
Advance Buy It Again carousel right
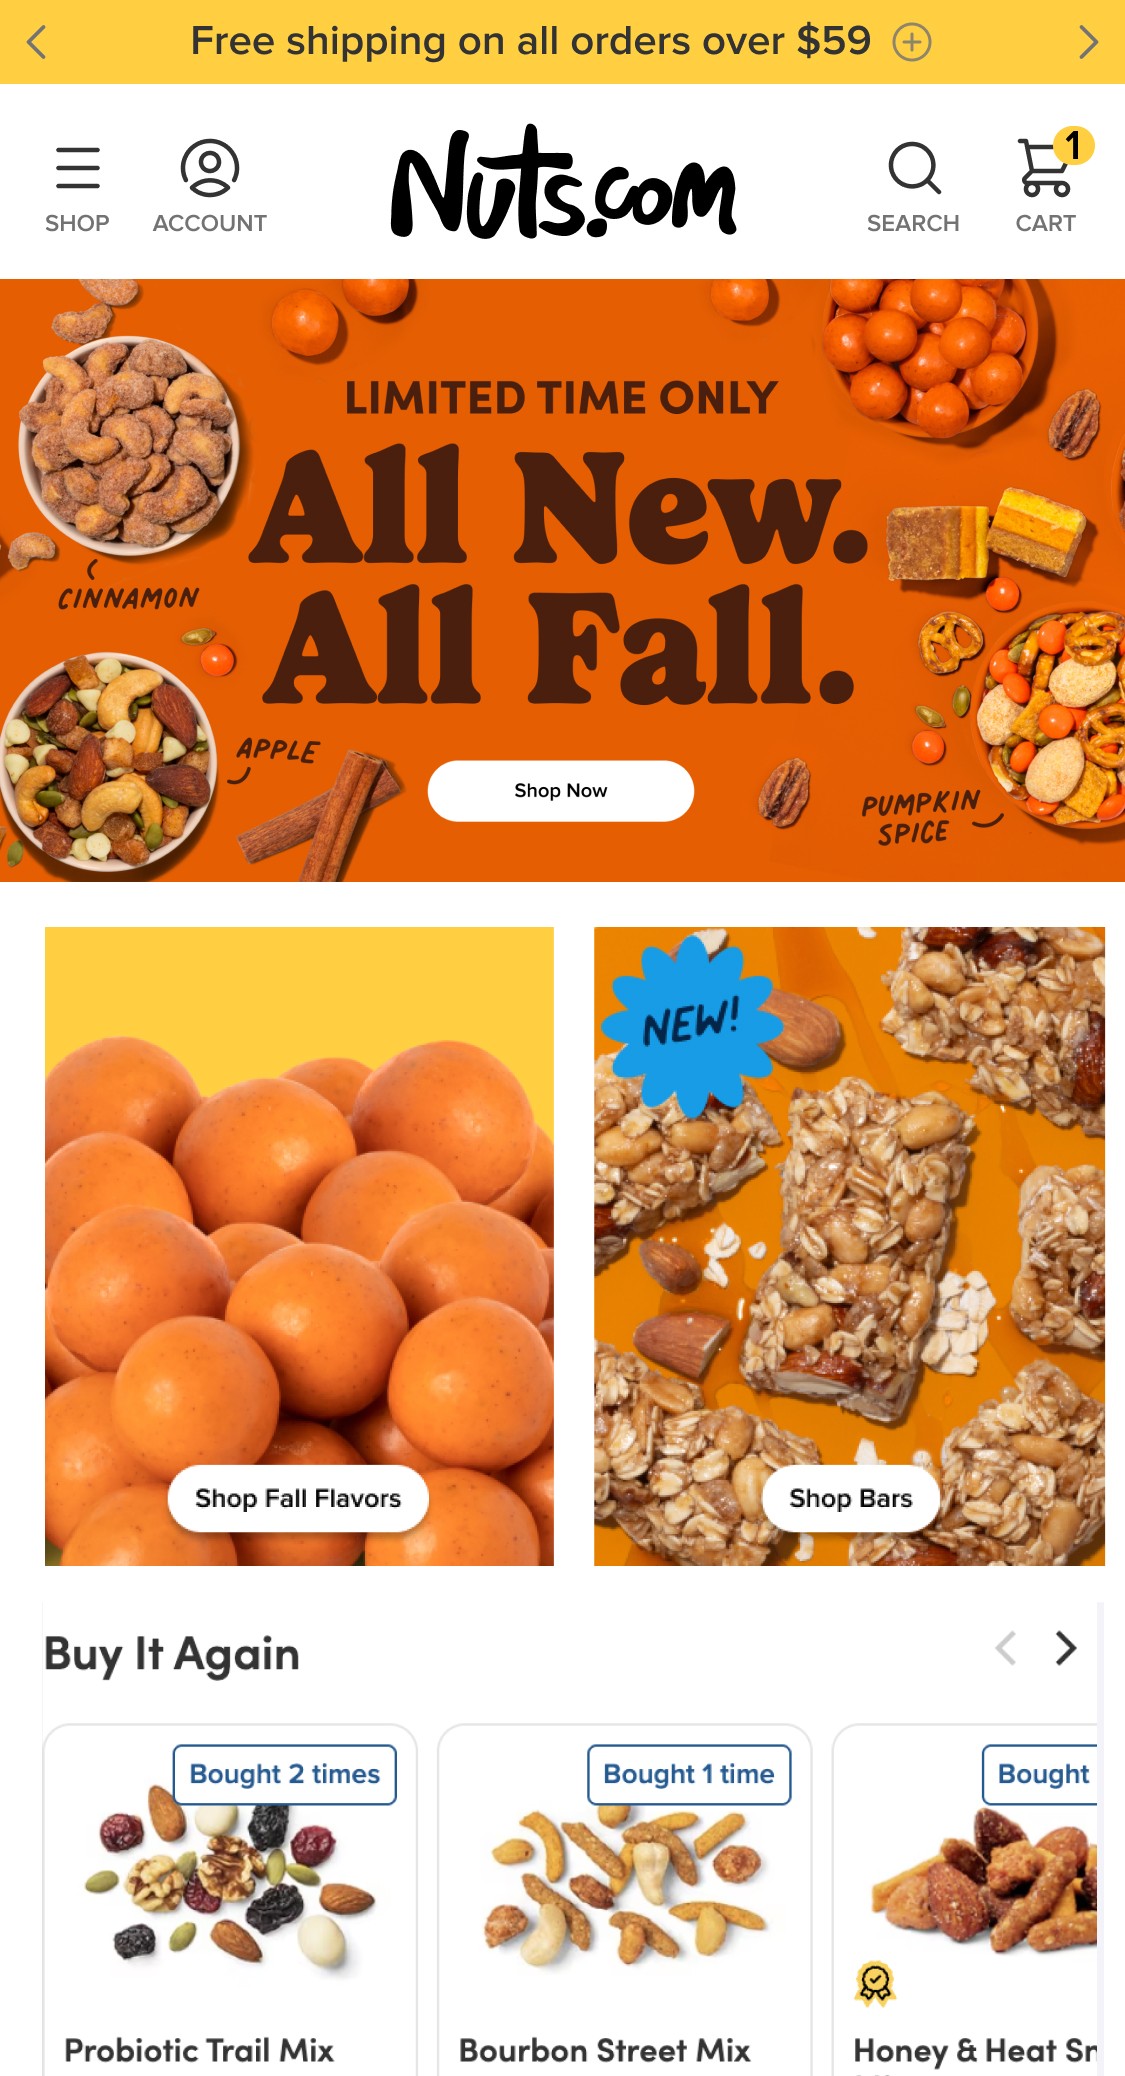[x=1066, y=1648]
